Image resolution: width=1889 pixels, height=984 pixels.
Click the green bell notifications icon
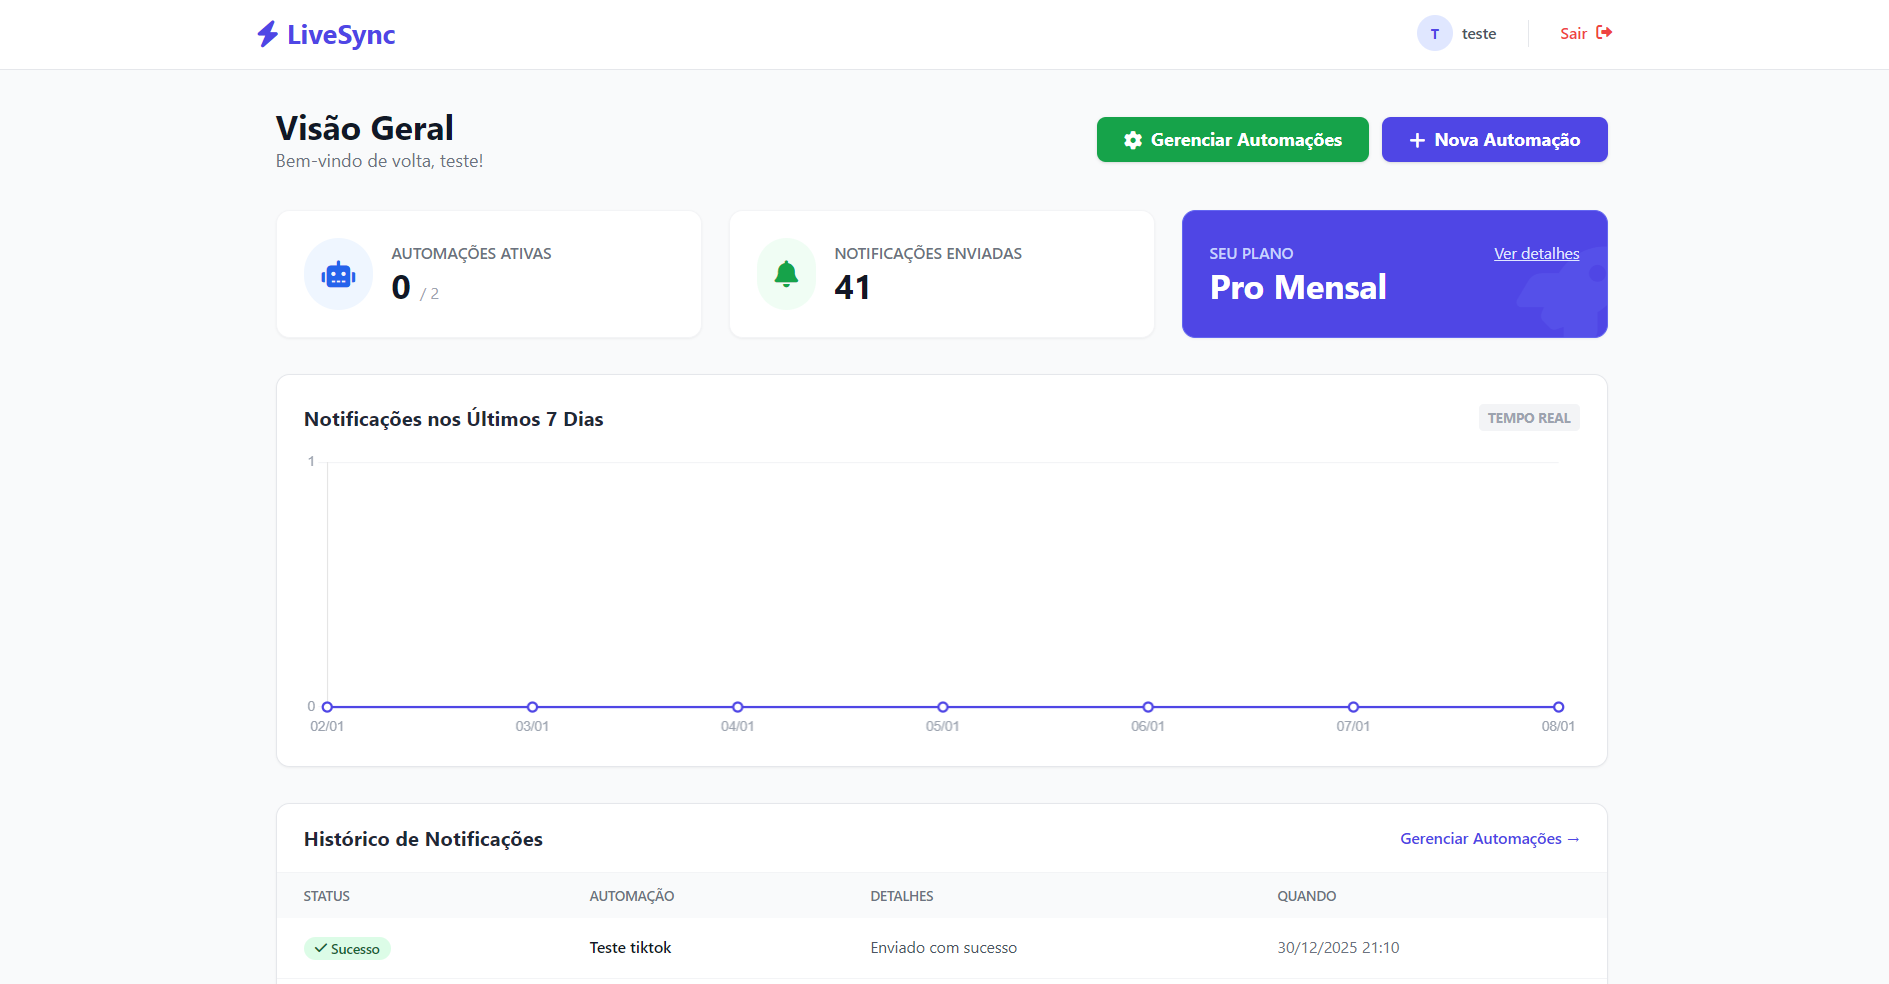tap(786, 274)
